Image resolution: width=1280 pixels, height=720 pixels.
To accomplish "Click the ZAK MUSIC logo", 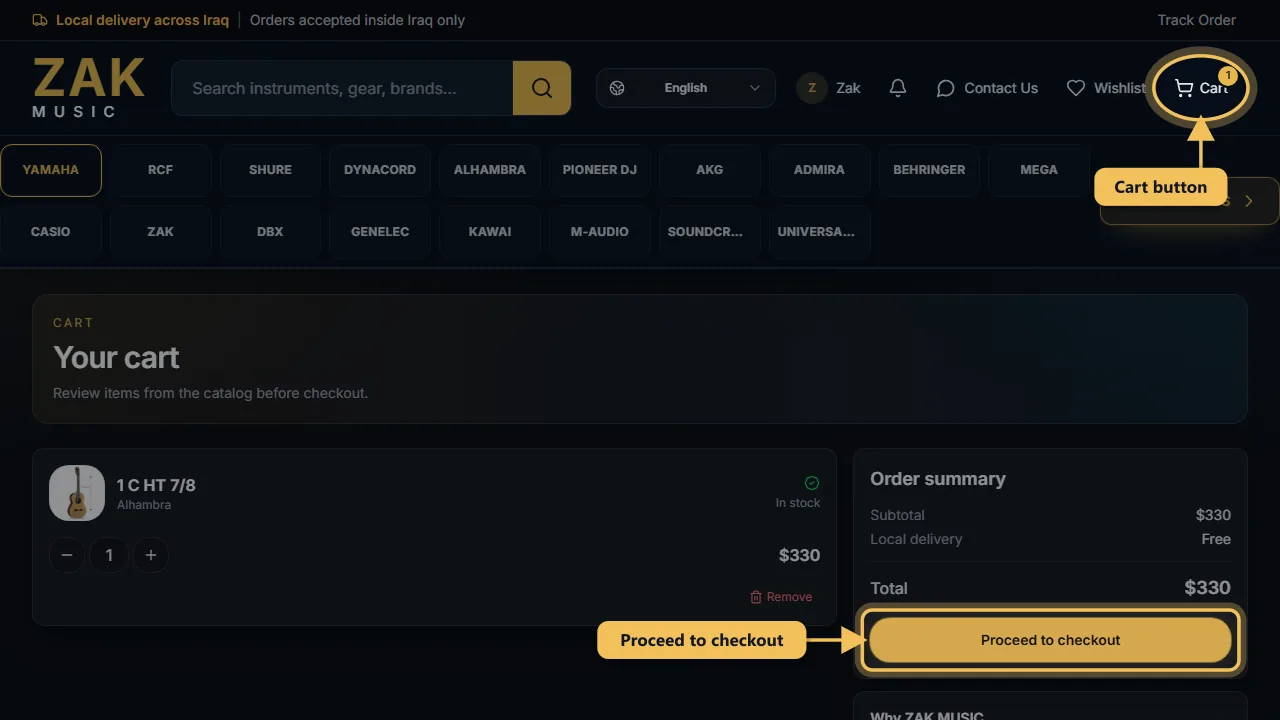I will click(89, 88).
